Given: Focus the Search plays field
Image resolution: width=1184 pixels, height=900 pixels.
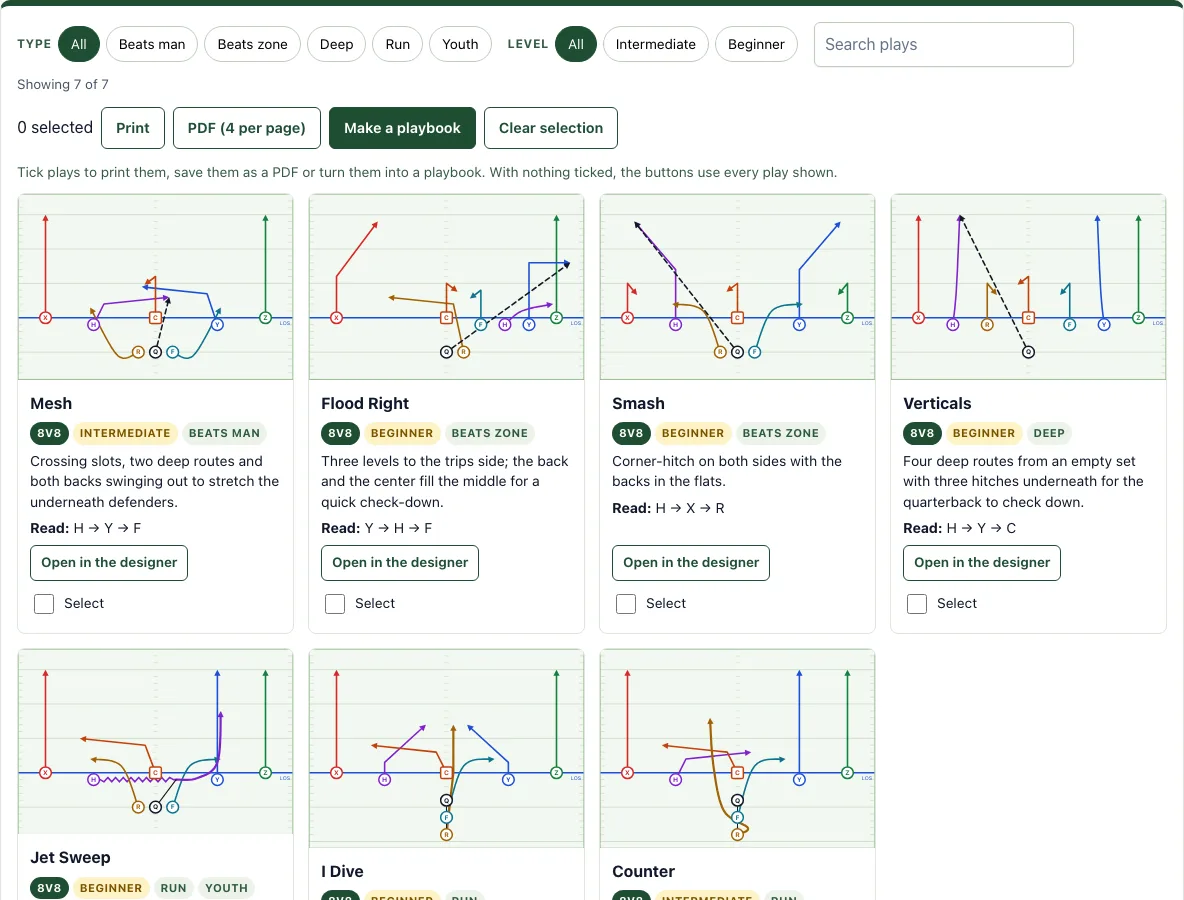Looking at the screenshot, I should 943,45.
